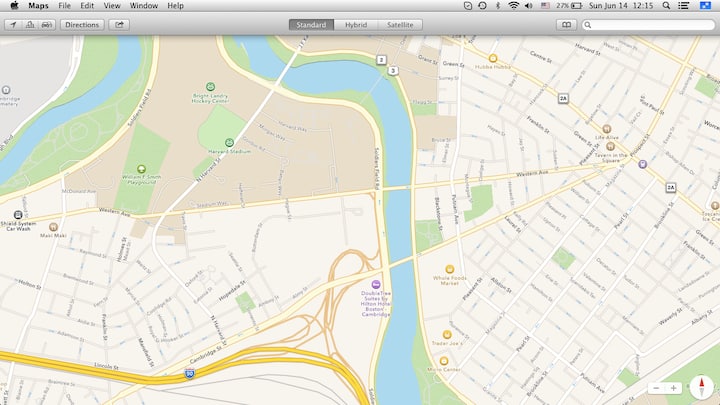
Task: Open the Share button dropdown
Action: coord(120,24)
